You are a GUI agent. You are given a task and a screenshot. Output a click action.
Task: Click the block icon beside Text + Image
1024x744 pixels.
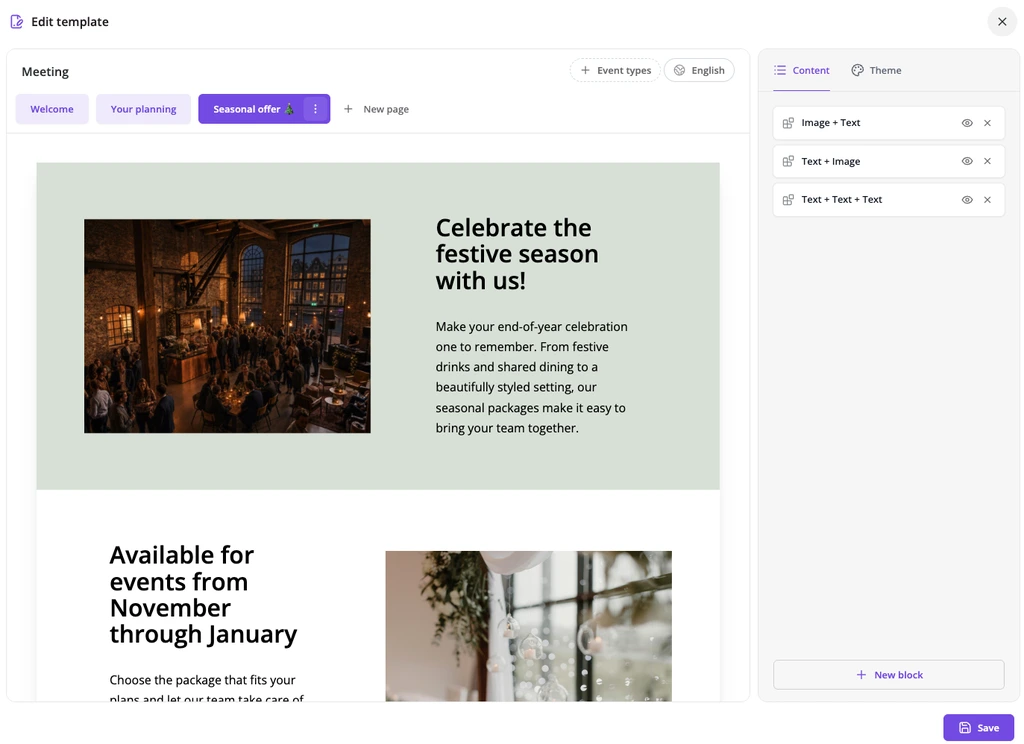tap(788, 161)
